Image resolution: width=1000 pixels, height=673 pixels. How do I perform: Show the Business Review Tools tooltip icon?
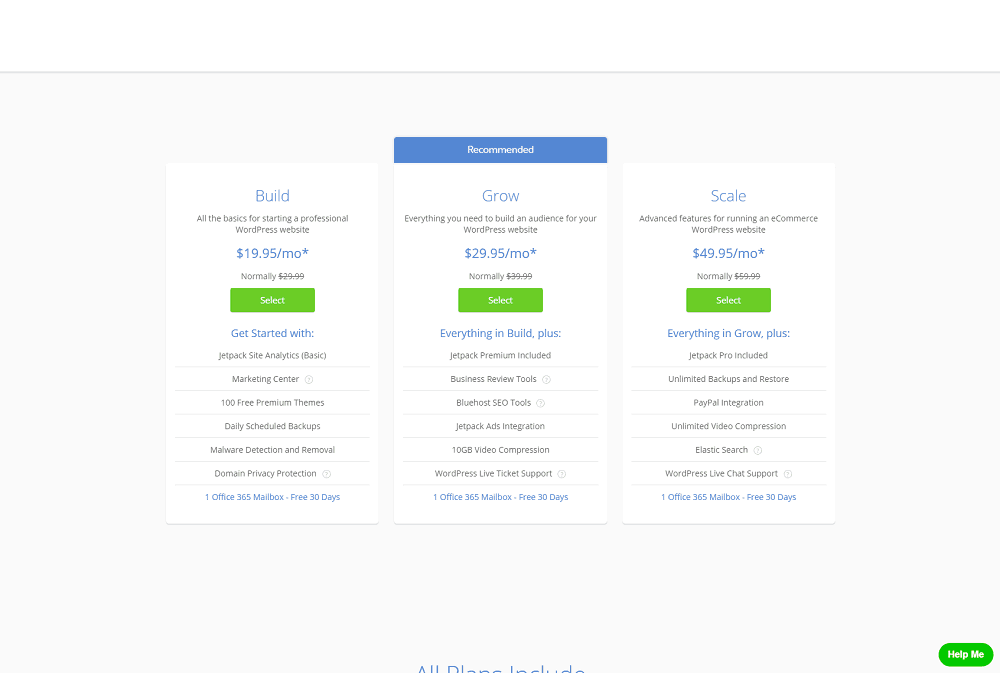(547, 380)
